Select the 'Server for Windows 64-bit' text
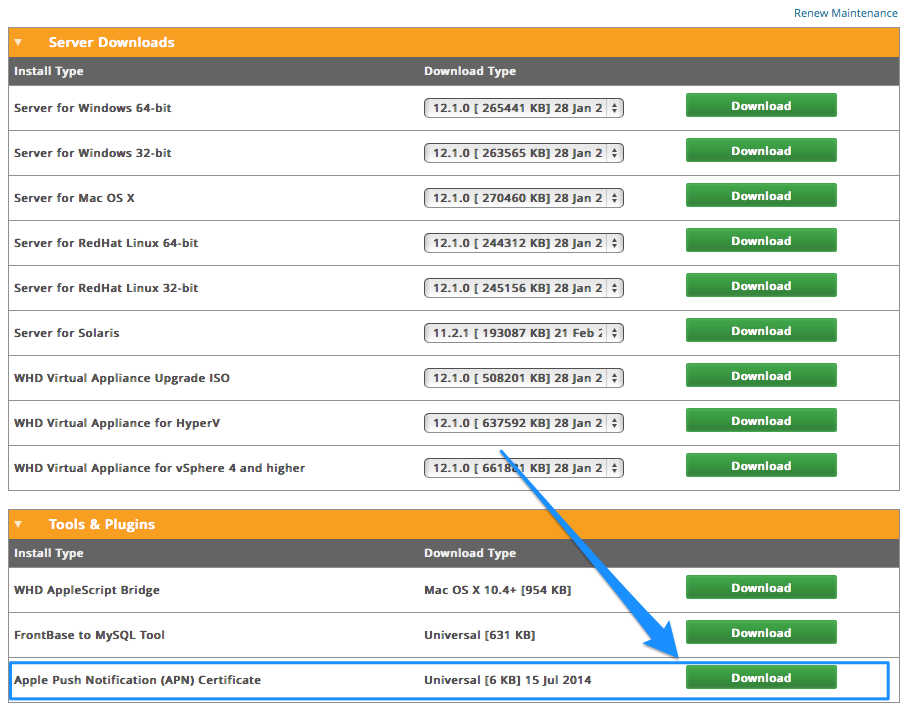The height and width of the screenshot is (710, 908). (93, 108)
